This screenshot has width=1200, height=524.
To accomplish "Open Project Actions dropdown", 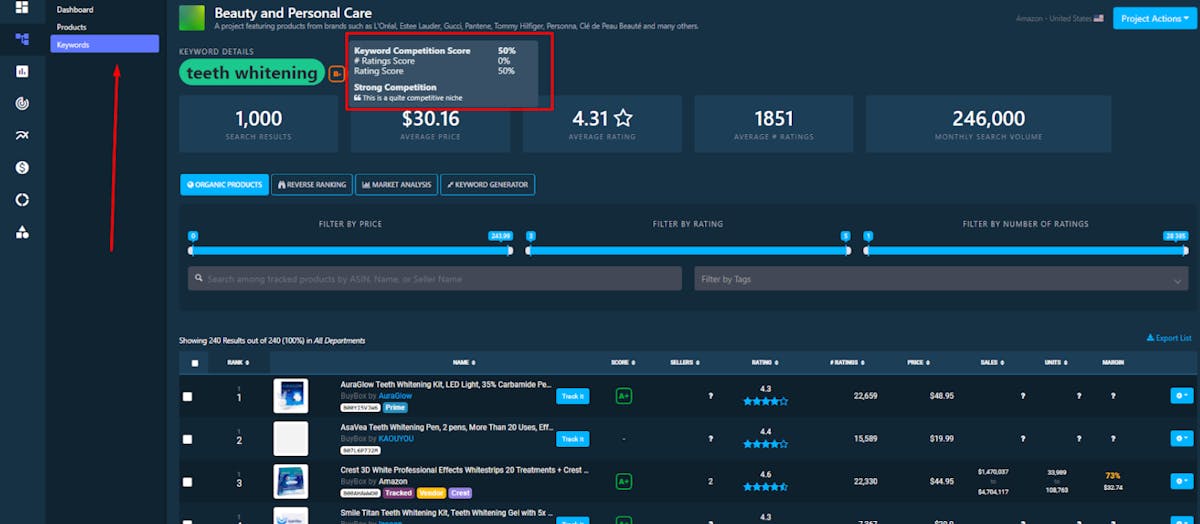I will (1154, 18).
